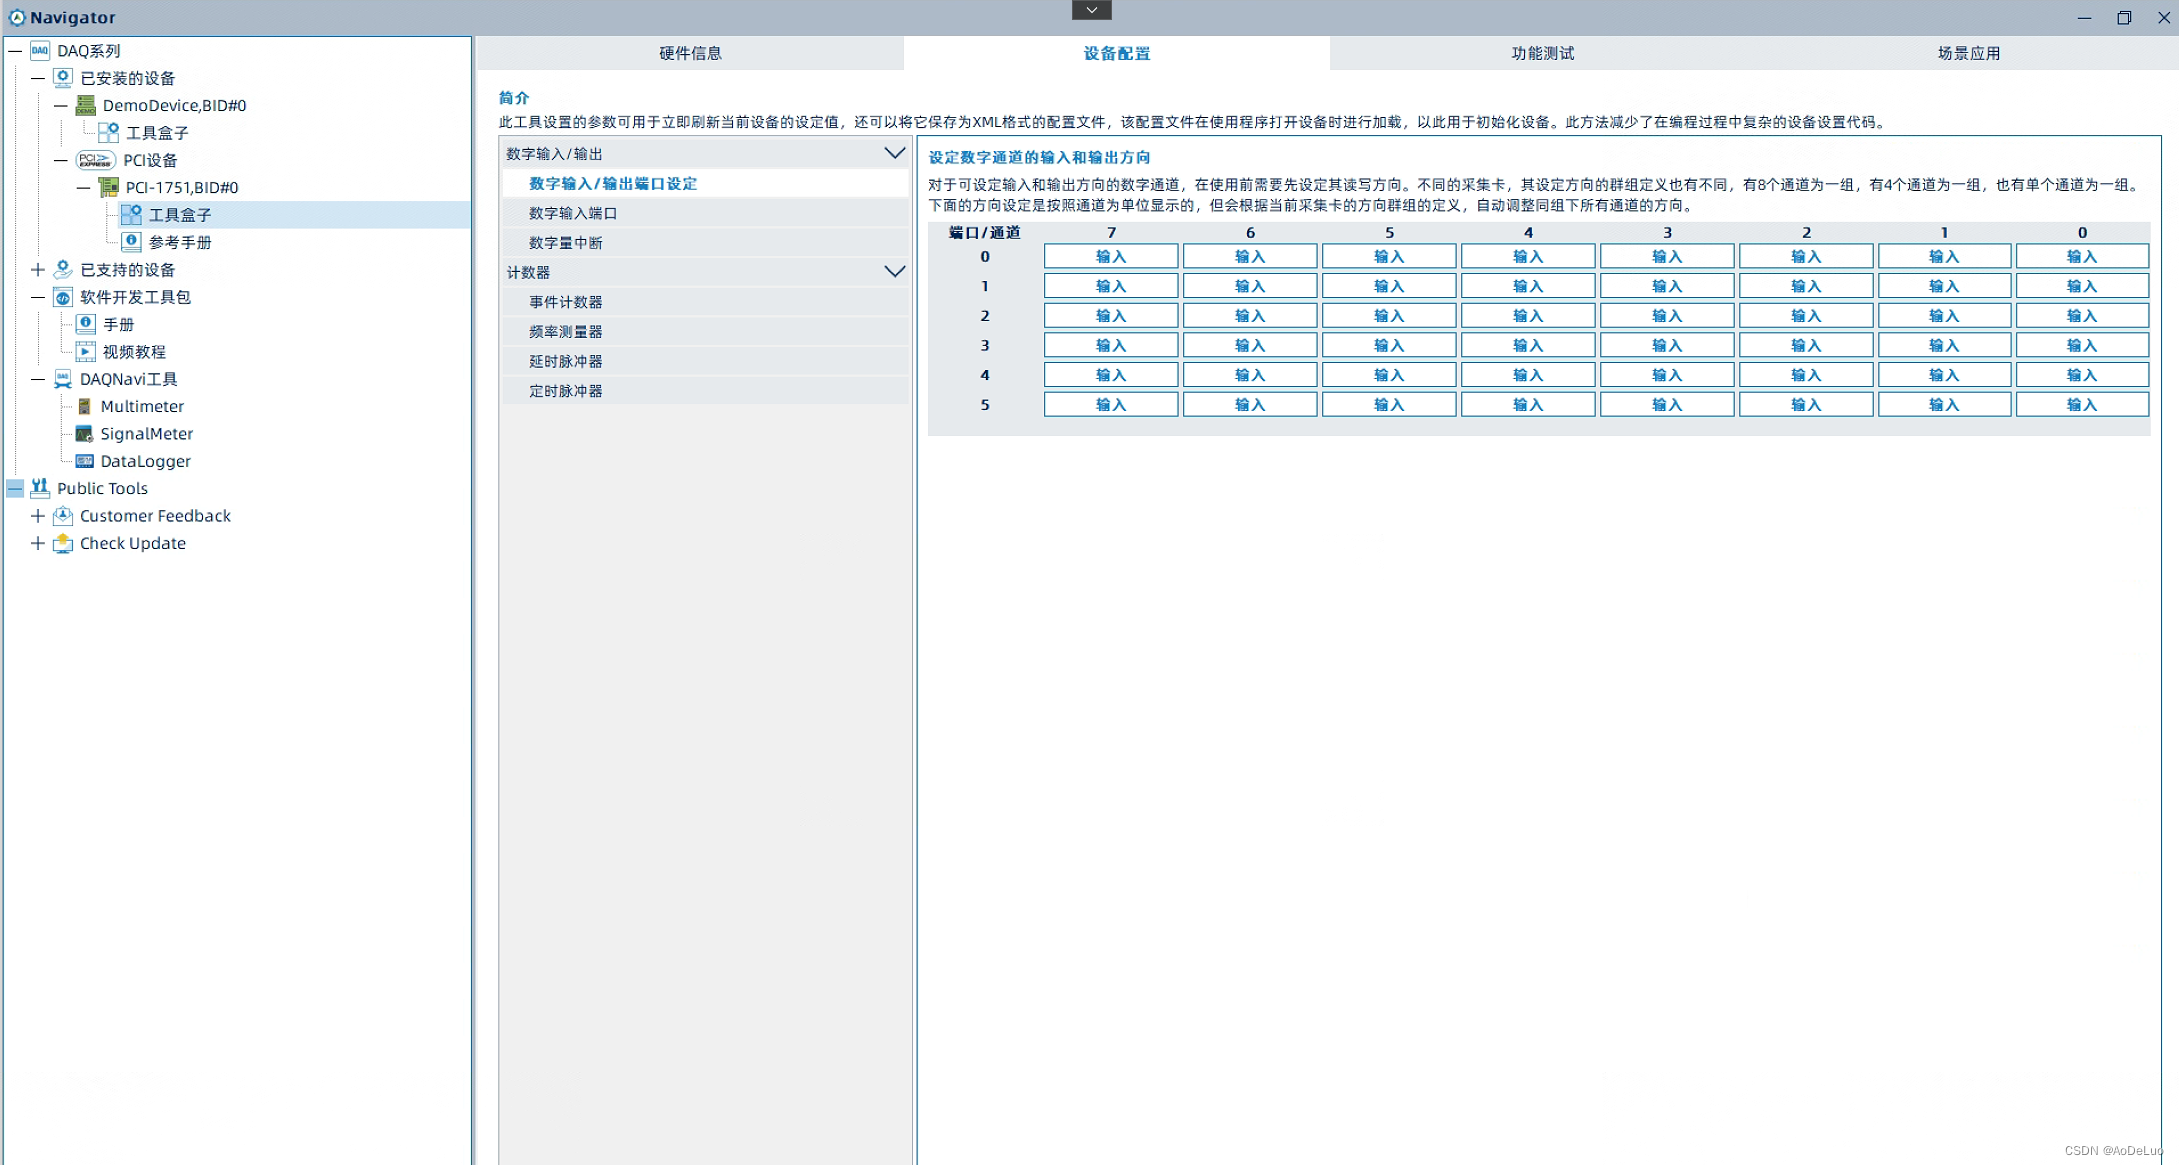Click the Customer Feedback icon
The image size is (2179, 1165).
click(x=63, y=516)
